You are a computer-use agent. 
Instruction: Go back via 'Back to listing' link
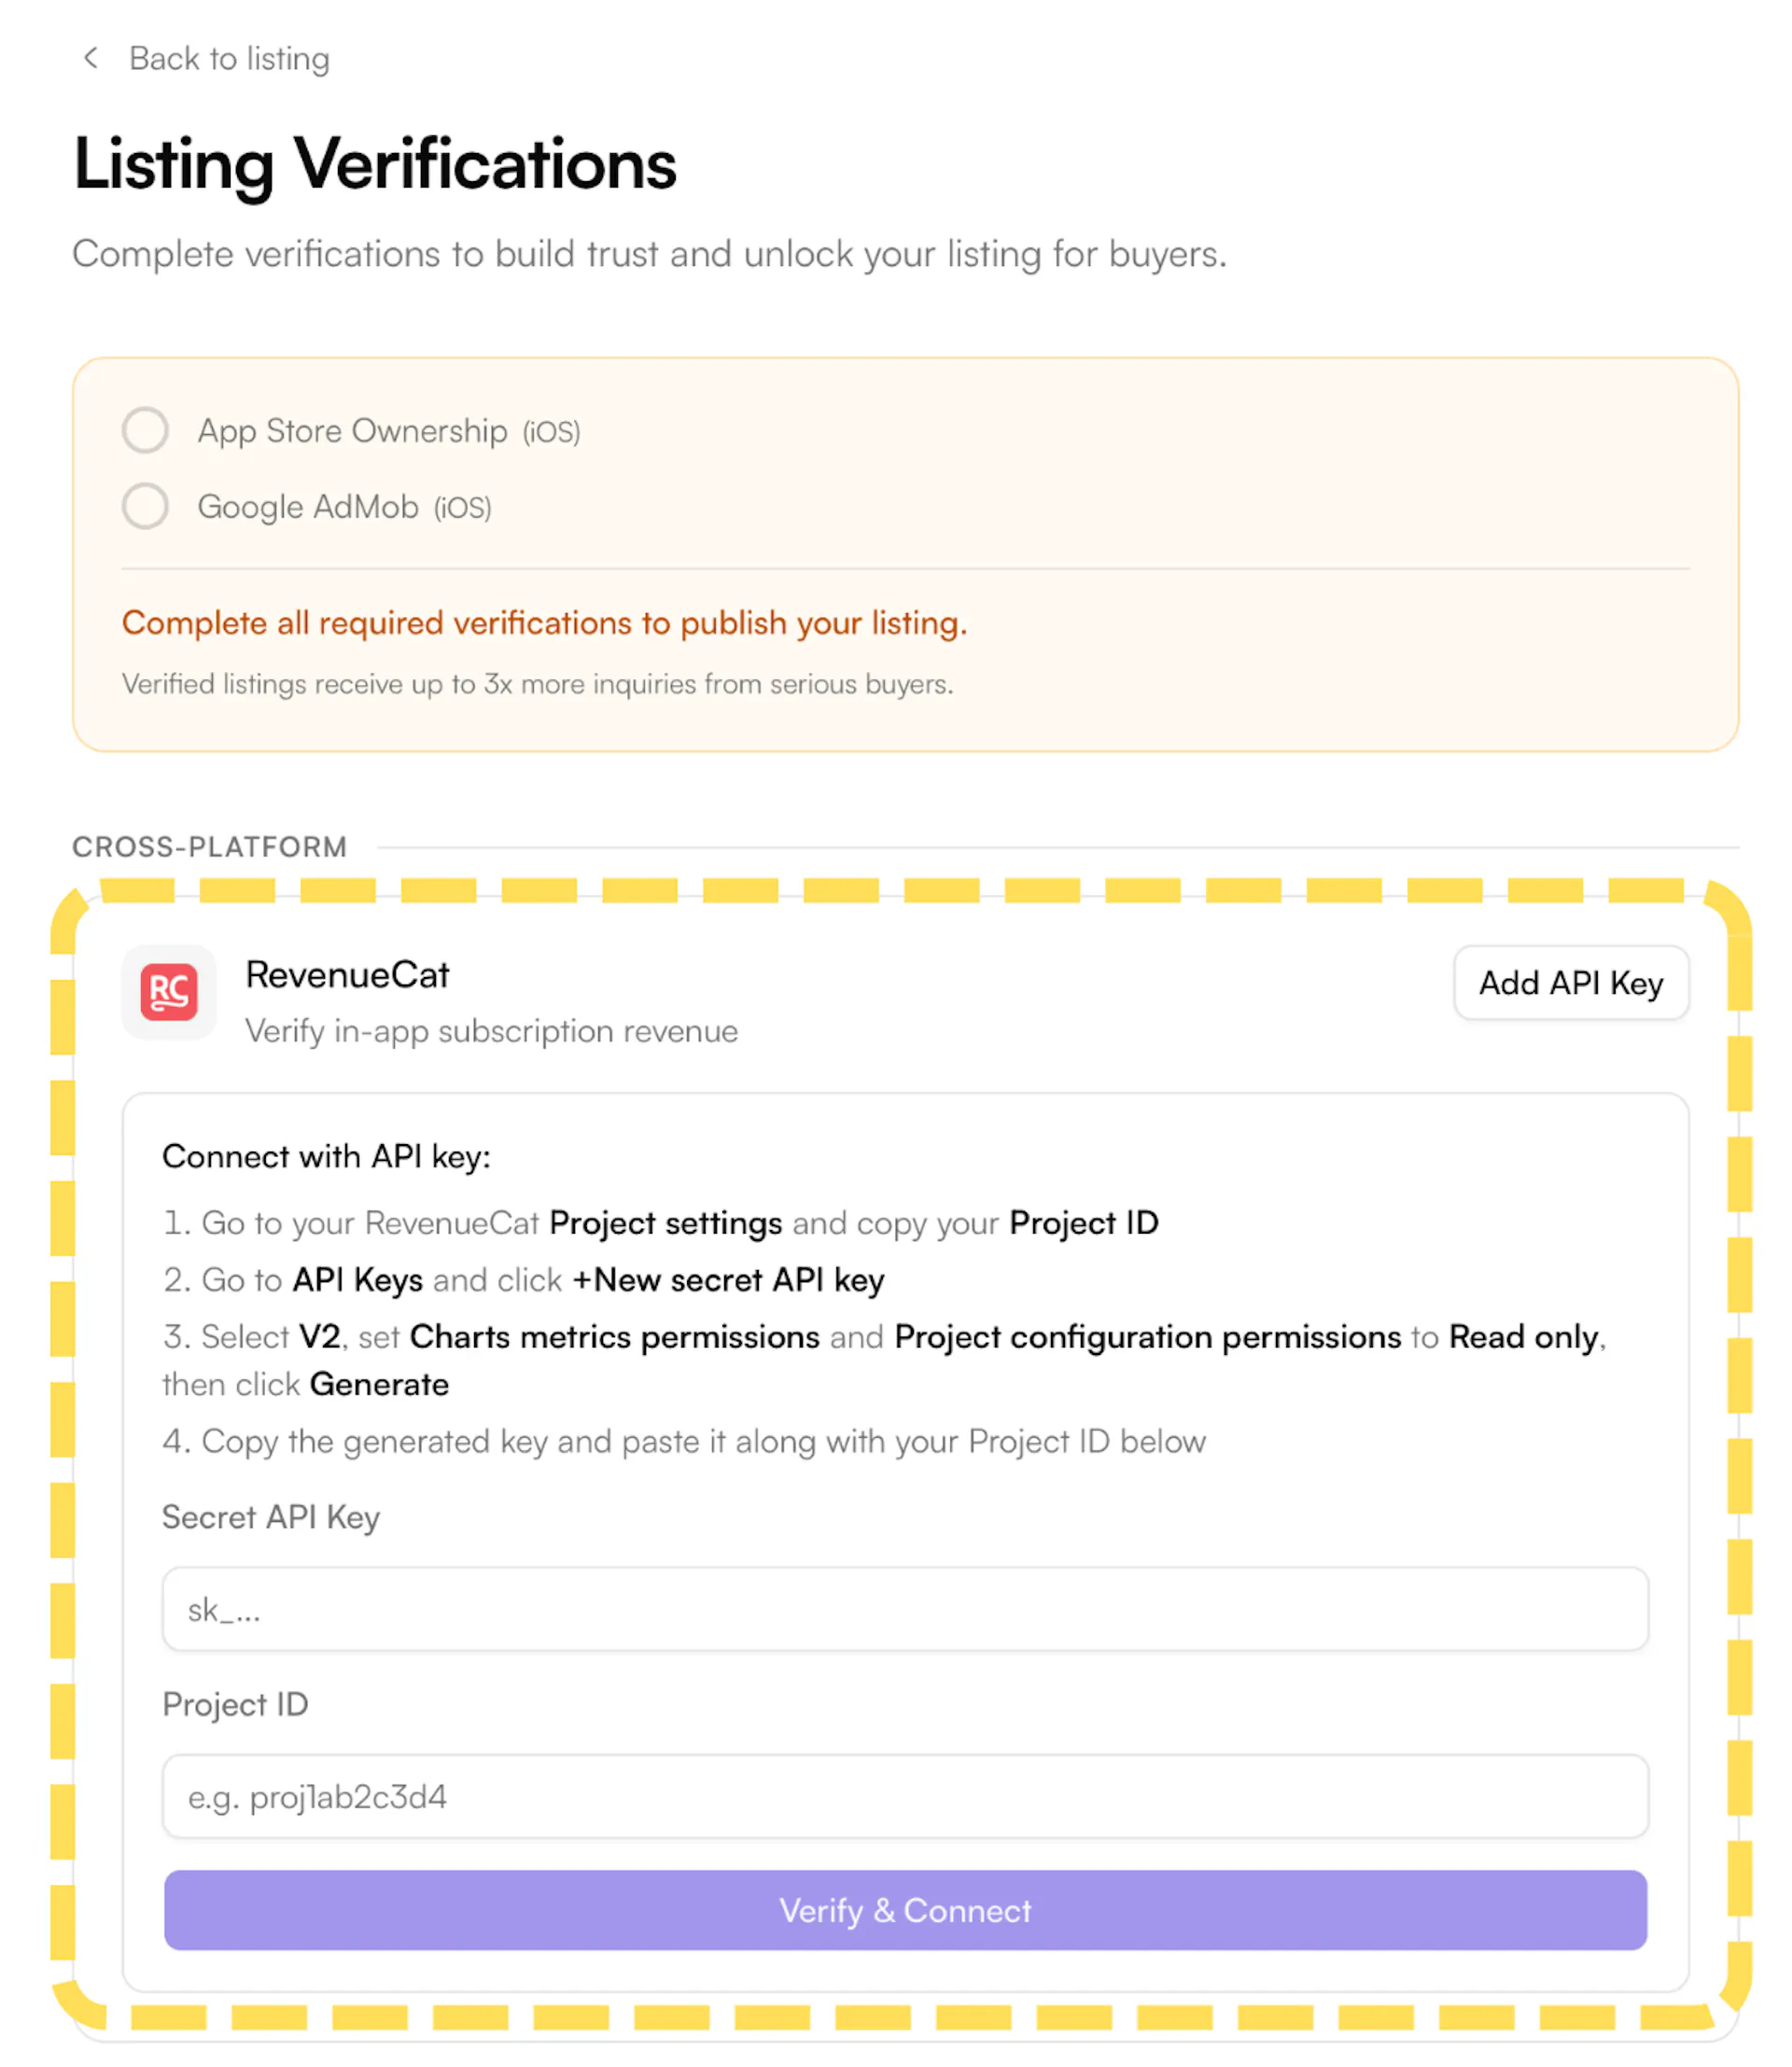pos(229,59)
